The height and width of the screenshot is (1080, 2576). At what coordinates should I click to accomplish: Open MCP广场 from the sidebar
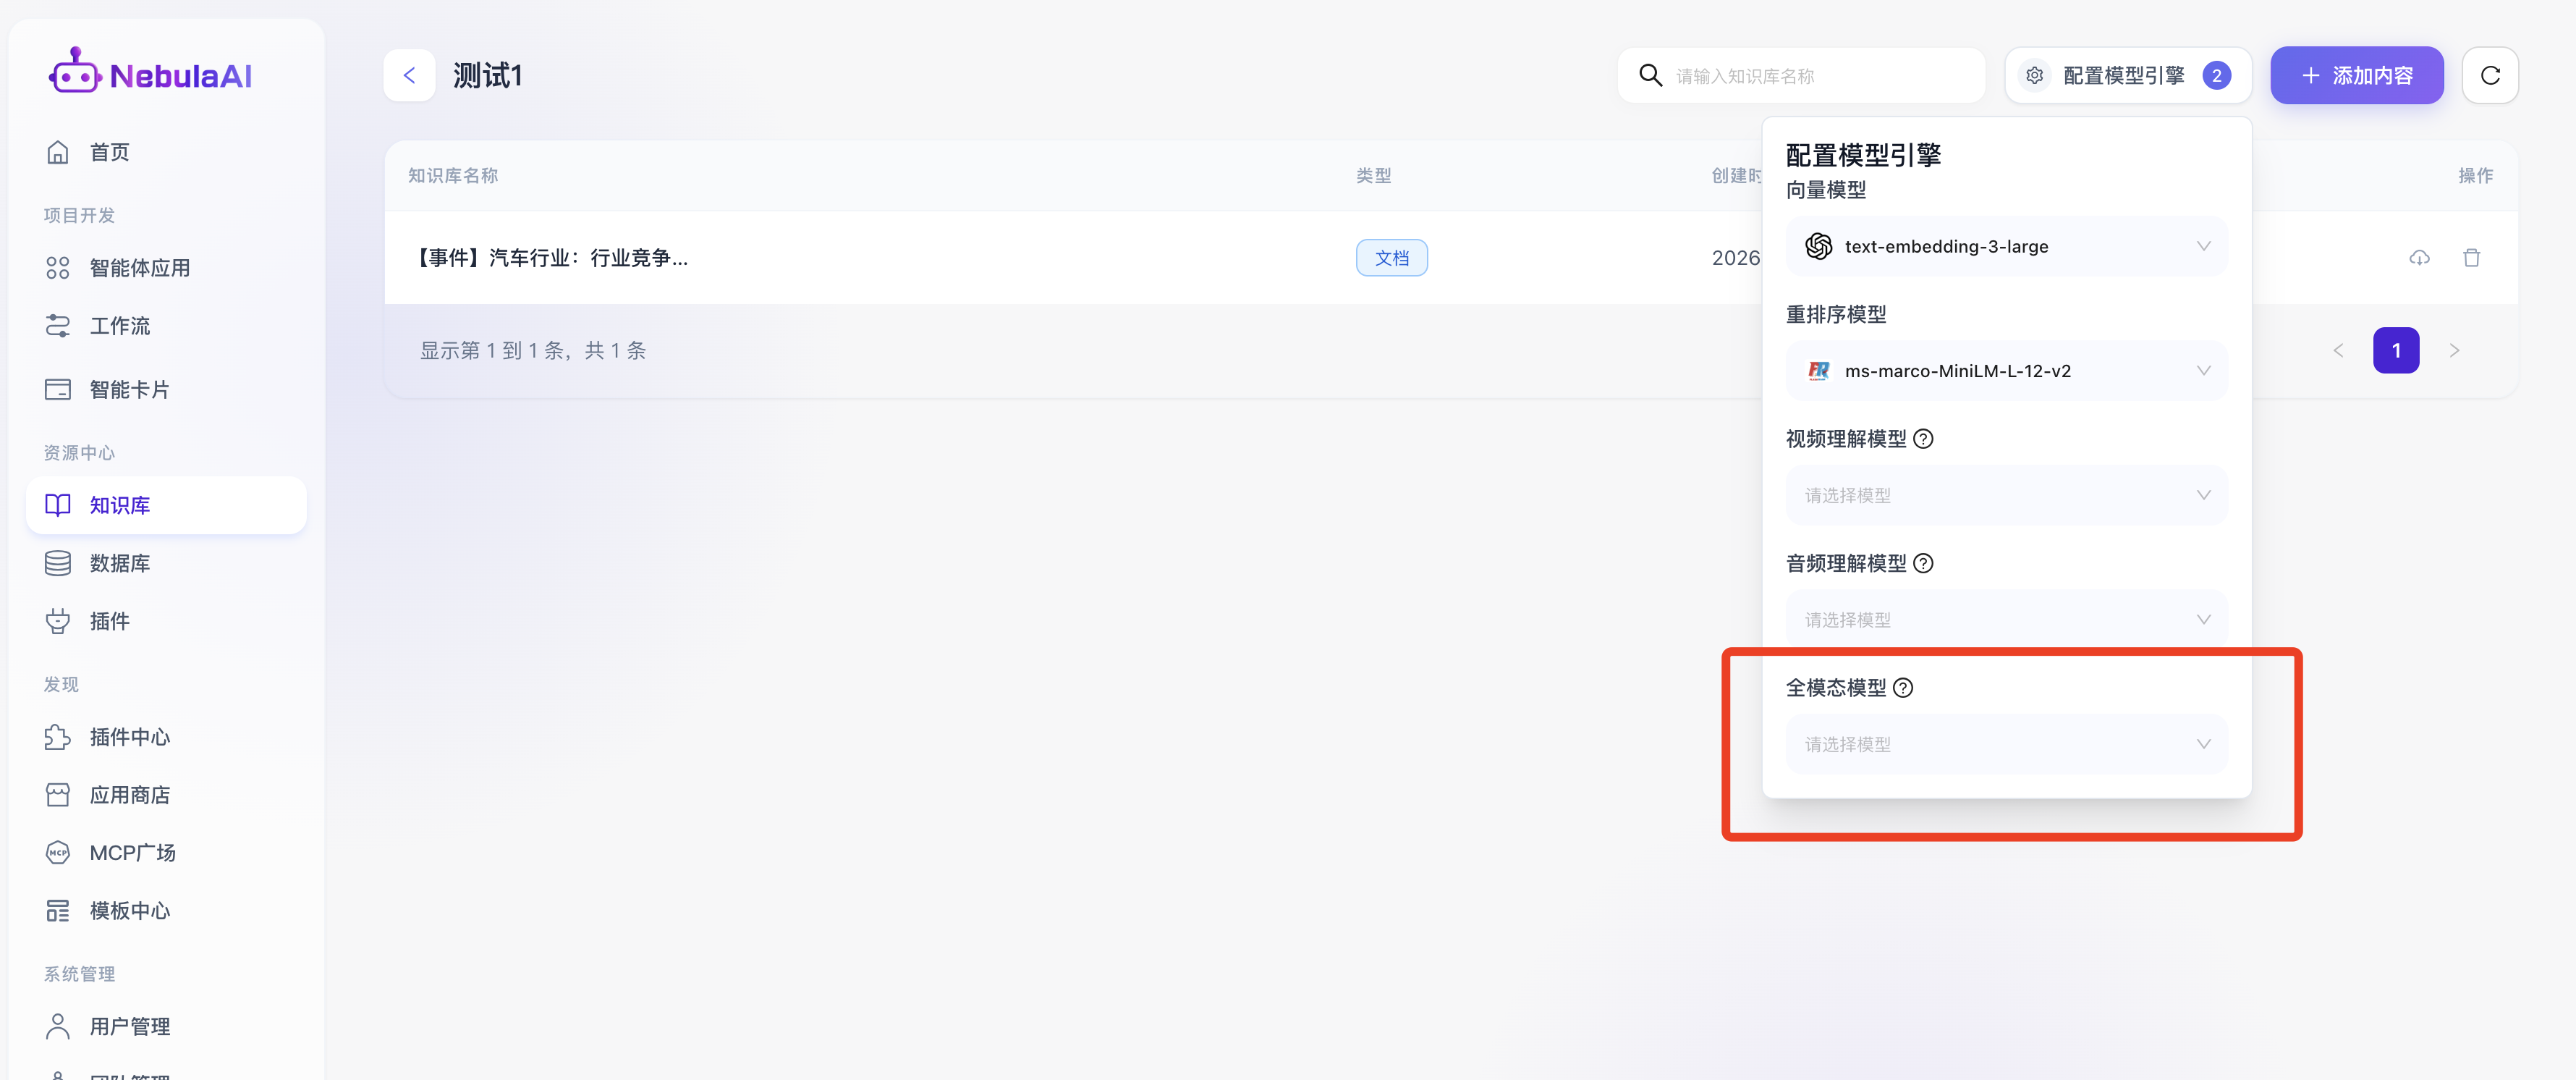click(132, 852)
